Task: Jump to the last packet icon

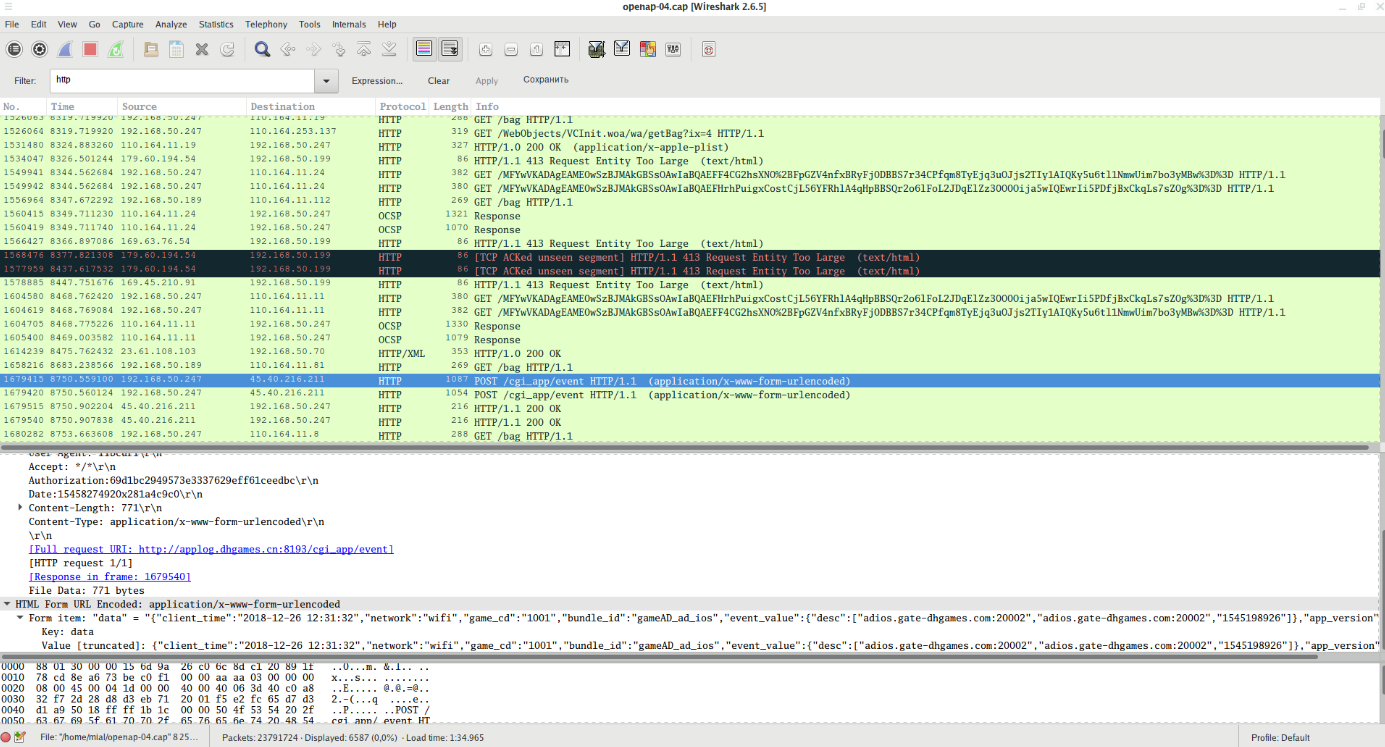Action: point(389,49)
